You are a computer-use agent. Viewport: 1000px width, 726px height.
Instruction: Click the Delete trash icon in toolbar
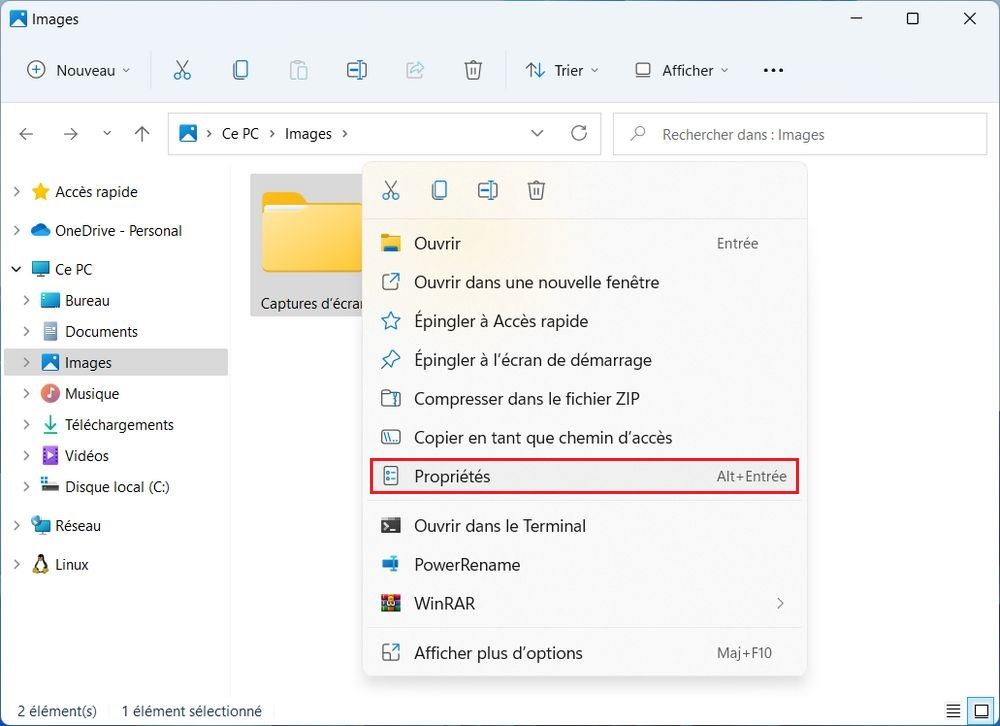tap(473, 70)
